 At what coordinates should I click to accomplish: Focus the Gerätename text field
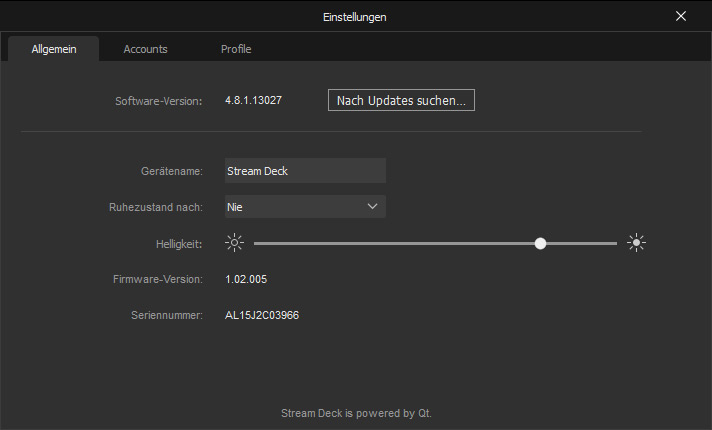click(x=304, y=171)
